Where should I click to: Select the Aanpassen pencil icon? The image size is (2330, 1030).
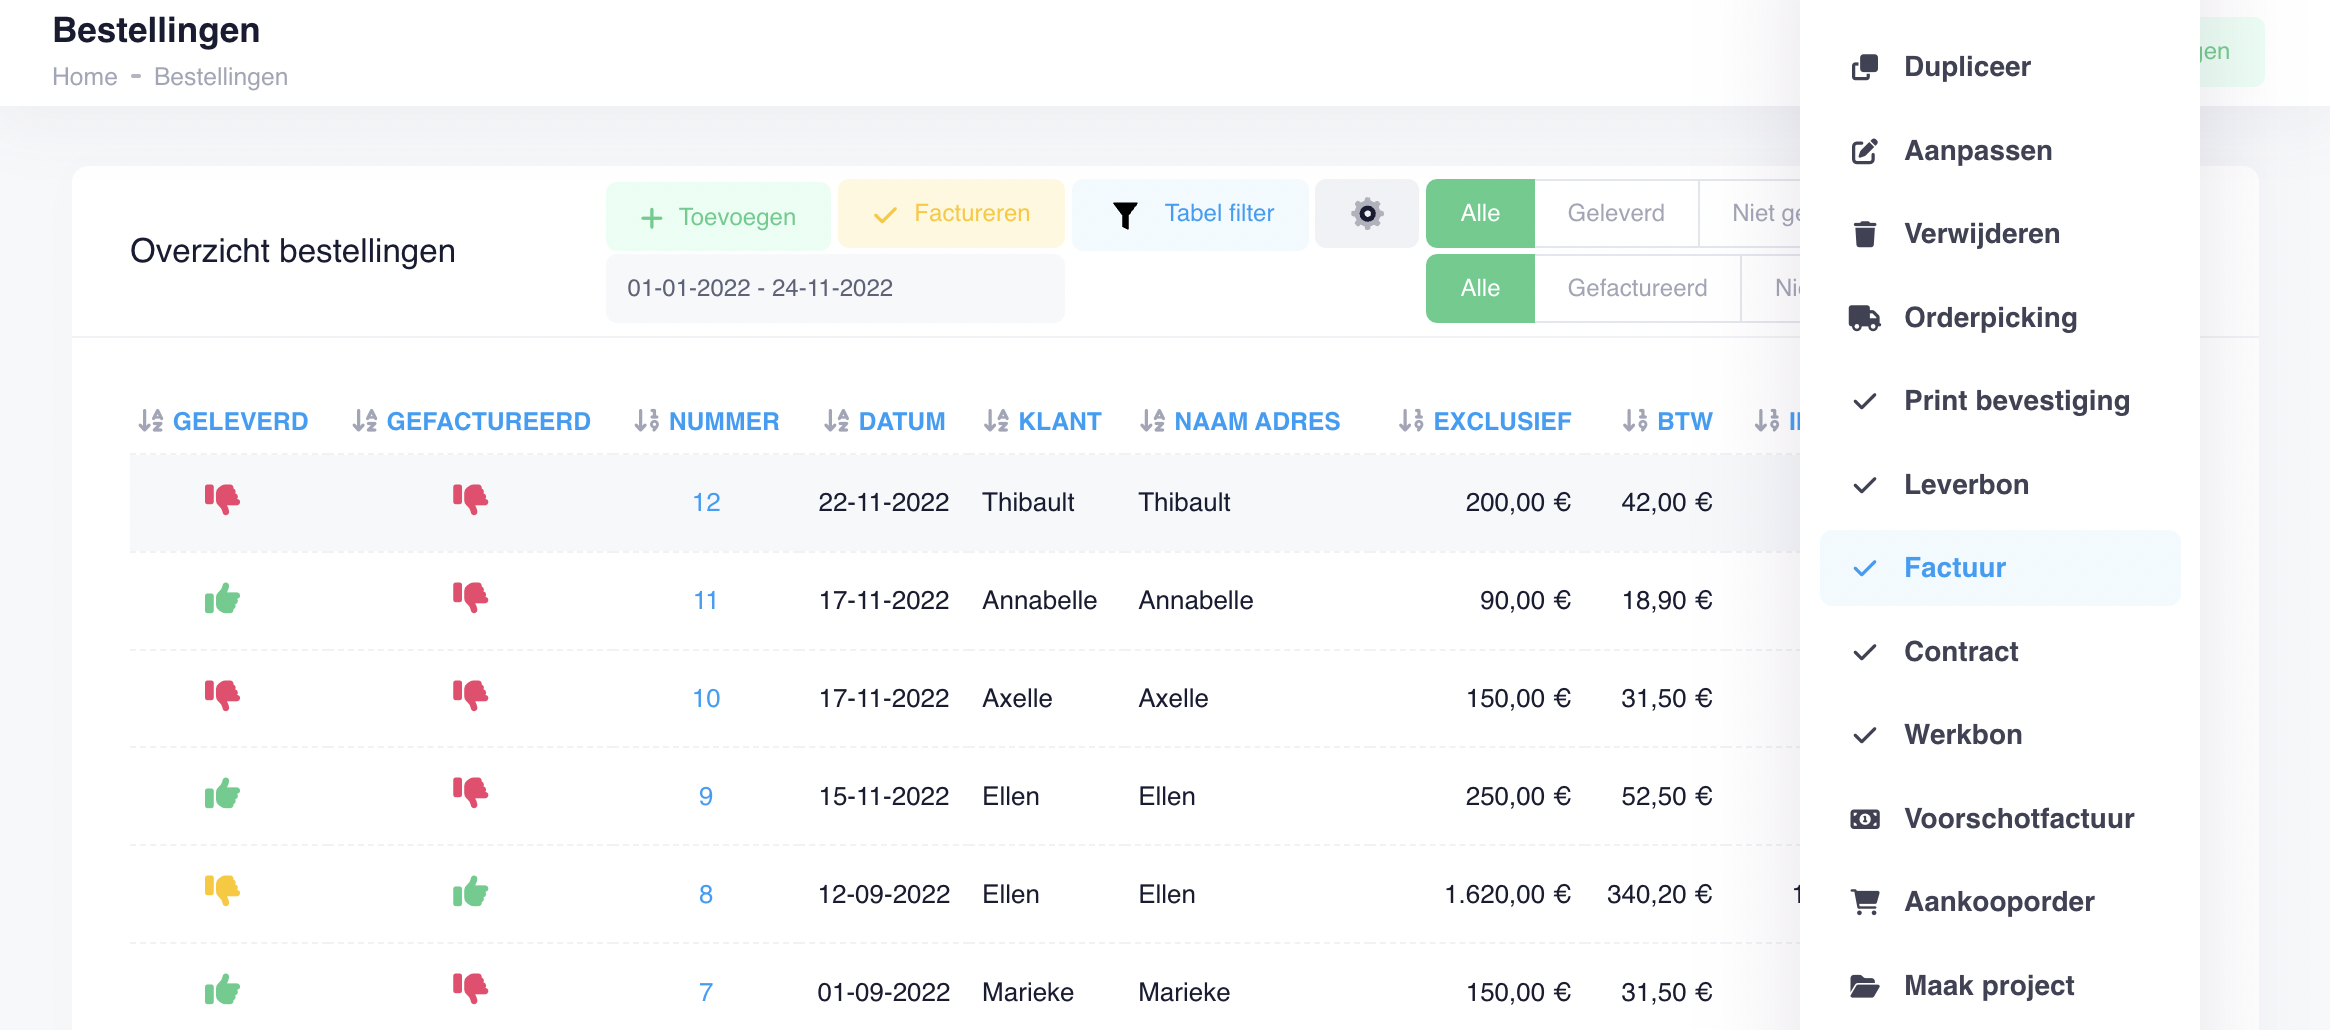(x=1864, y=150)
